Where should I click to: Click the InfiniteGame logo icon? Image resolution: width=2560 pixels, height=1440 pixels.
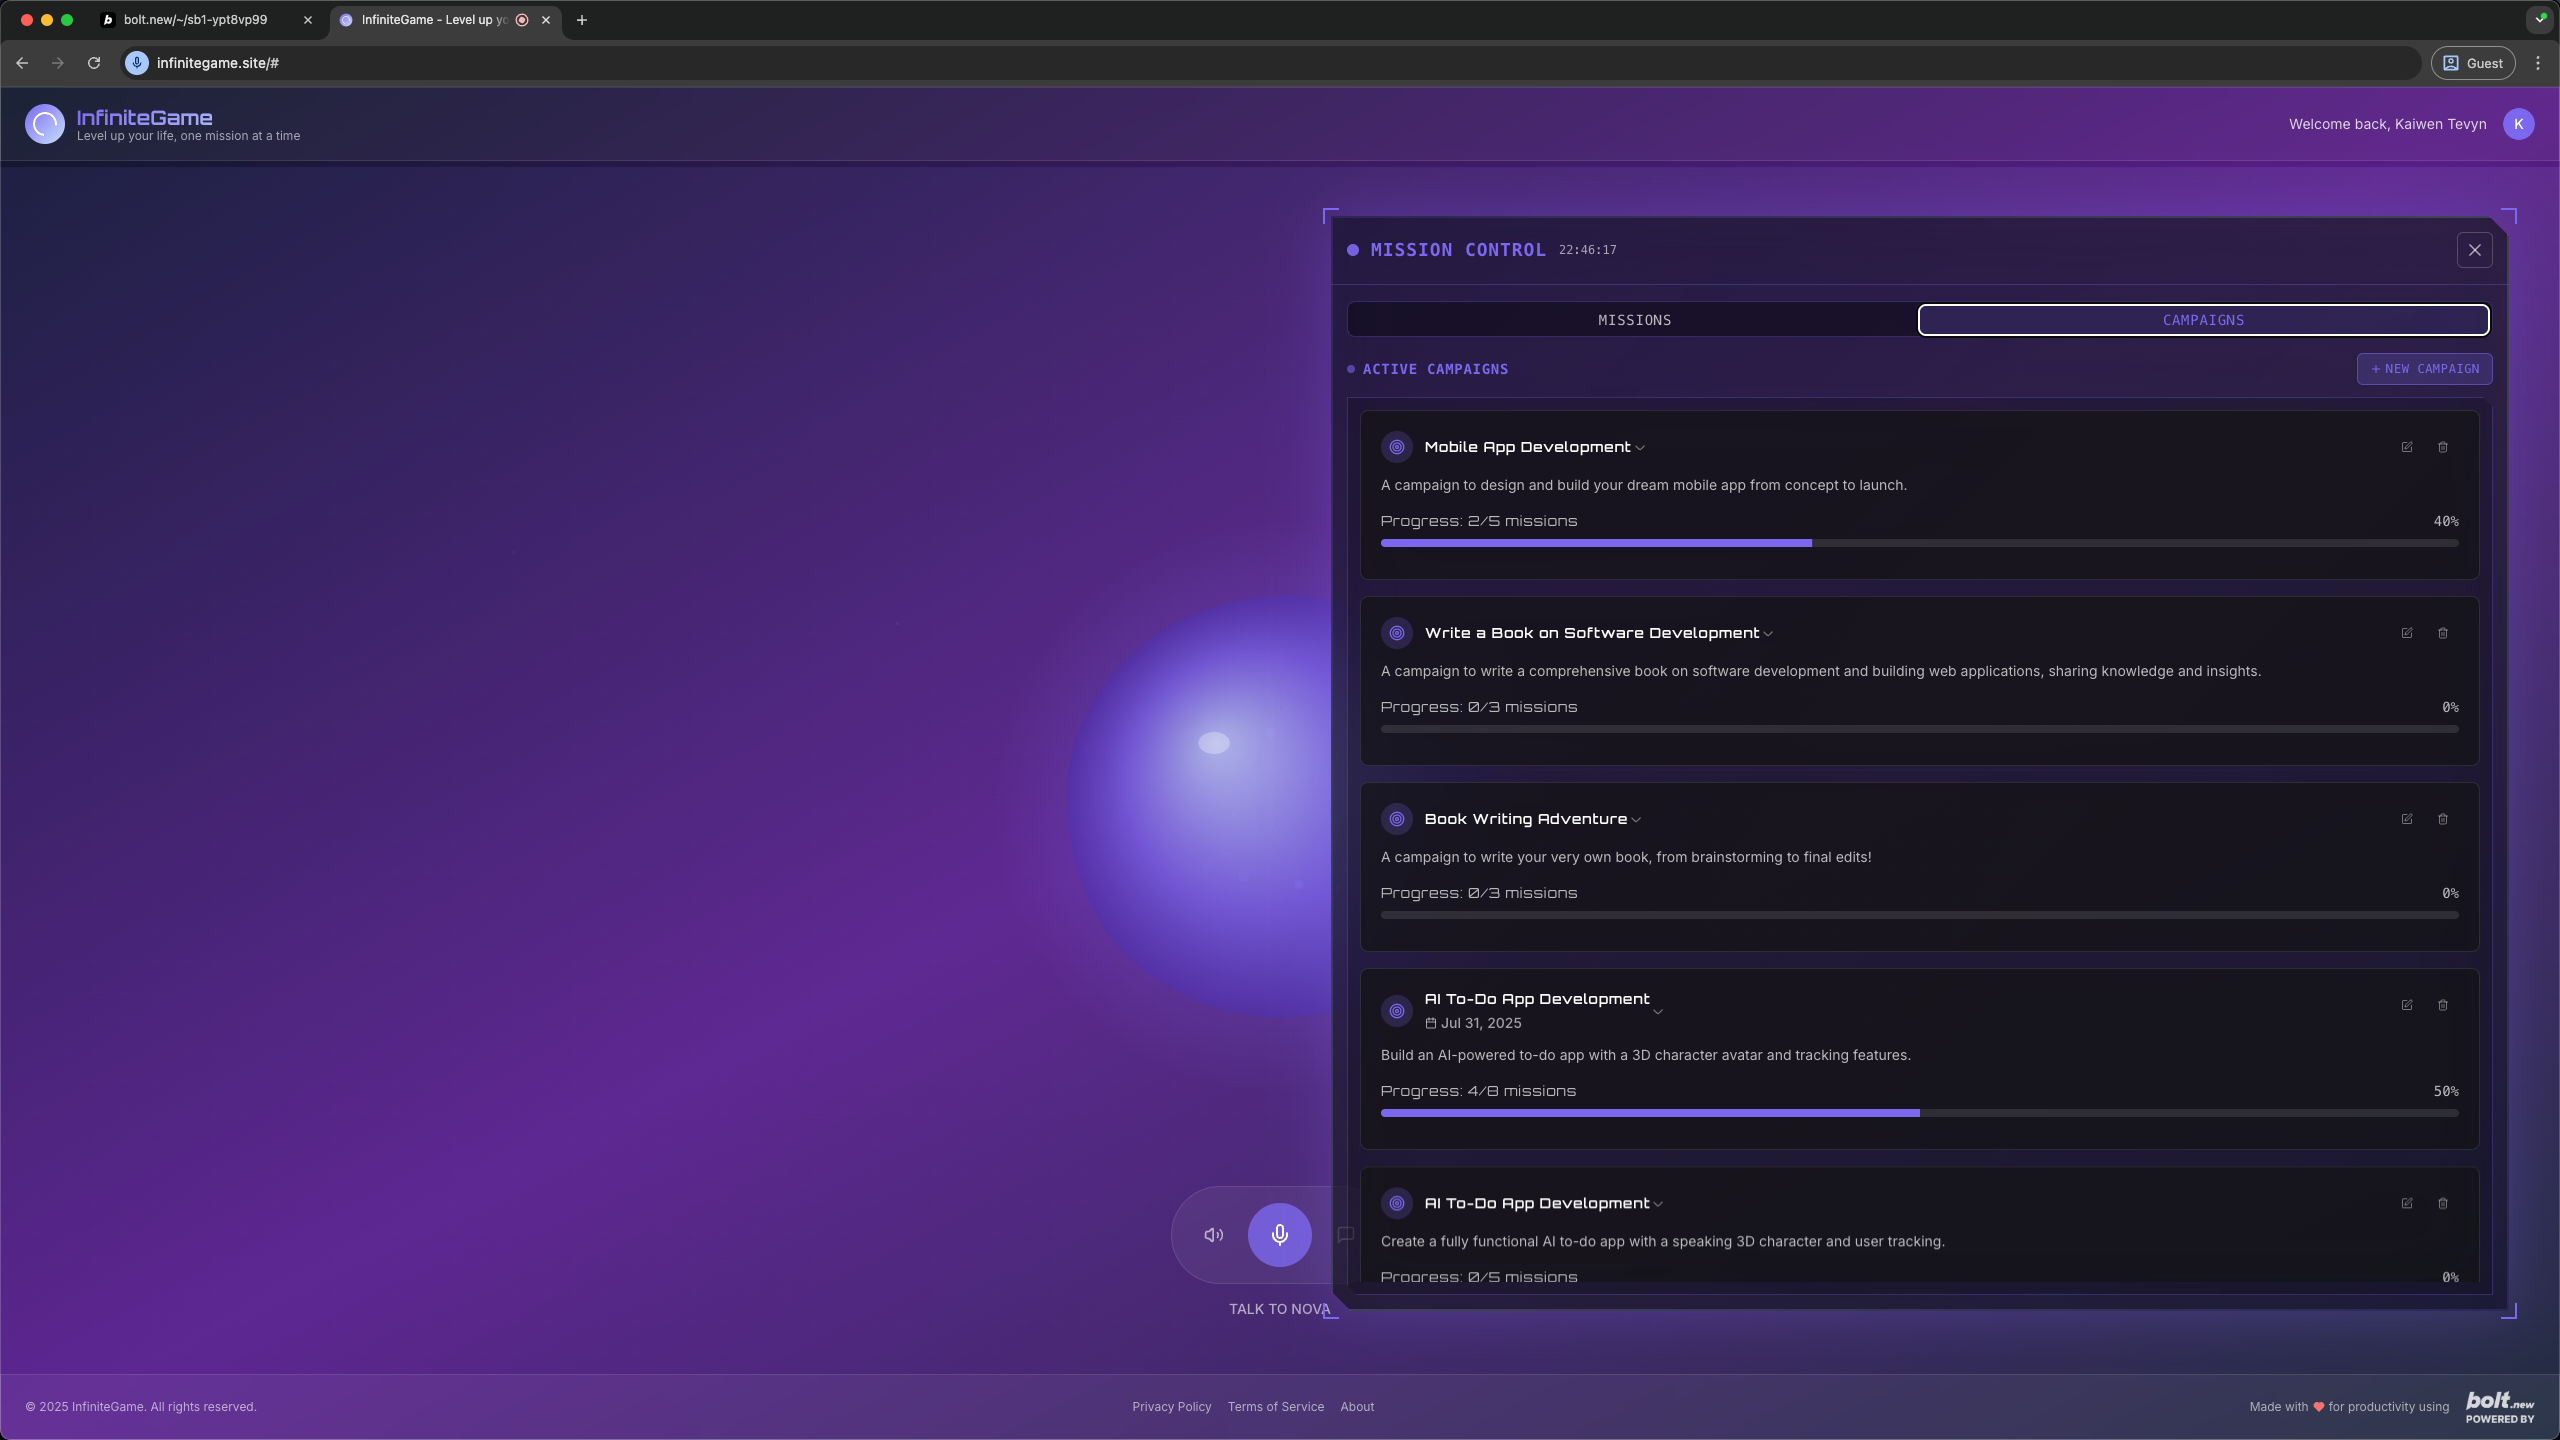click(x=45, y=124)
